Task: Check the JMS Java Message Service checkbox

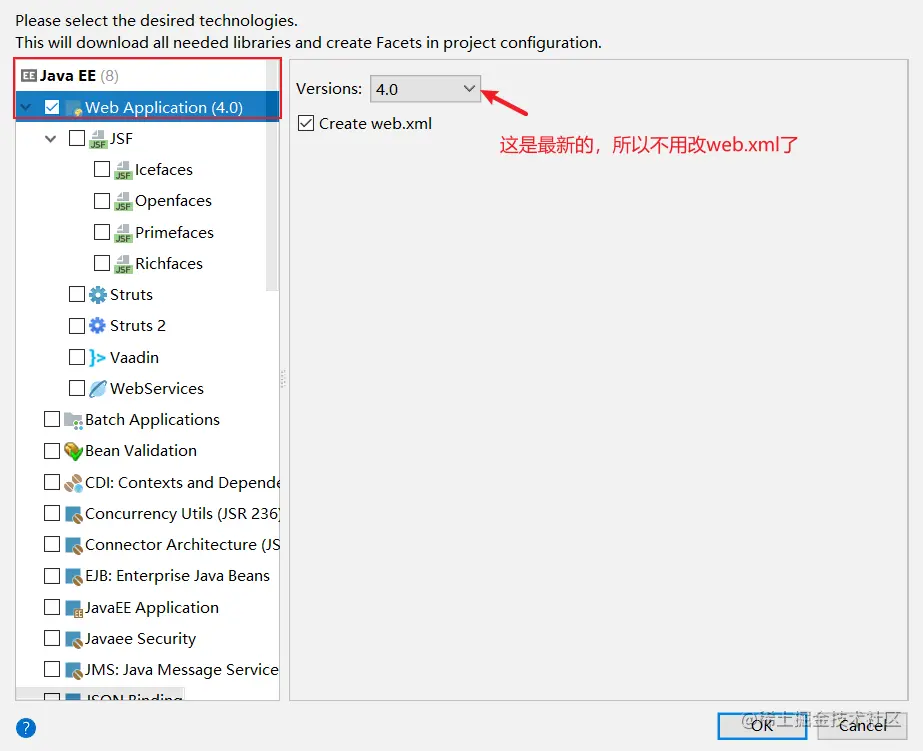Action: 52,669
